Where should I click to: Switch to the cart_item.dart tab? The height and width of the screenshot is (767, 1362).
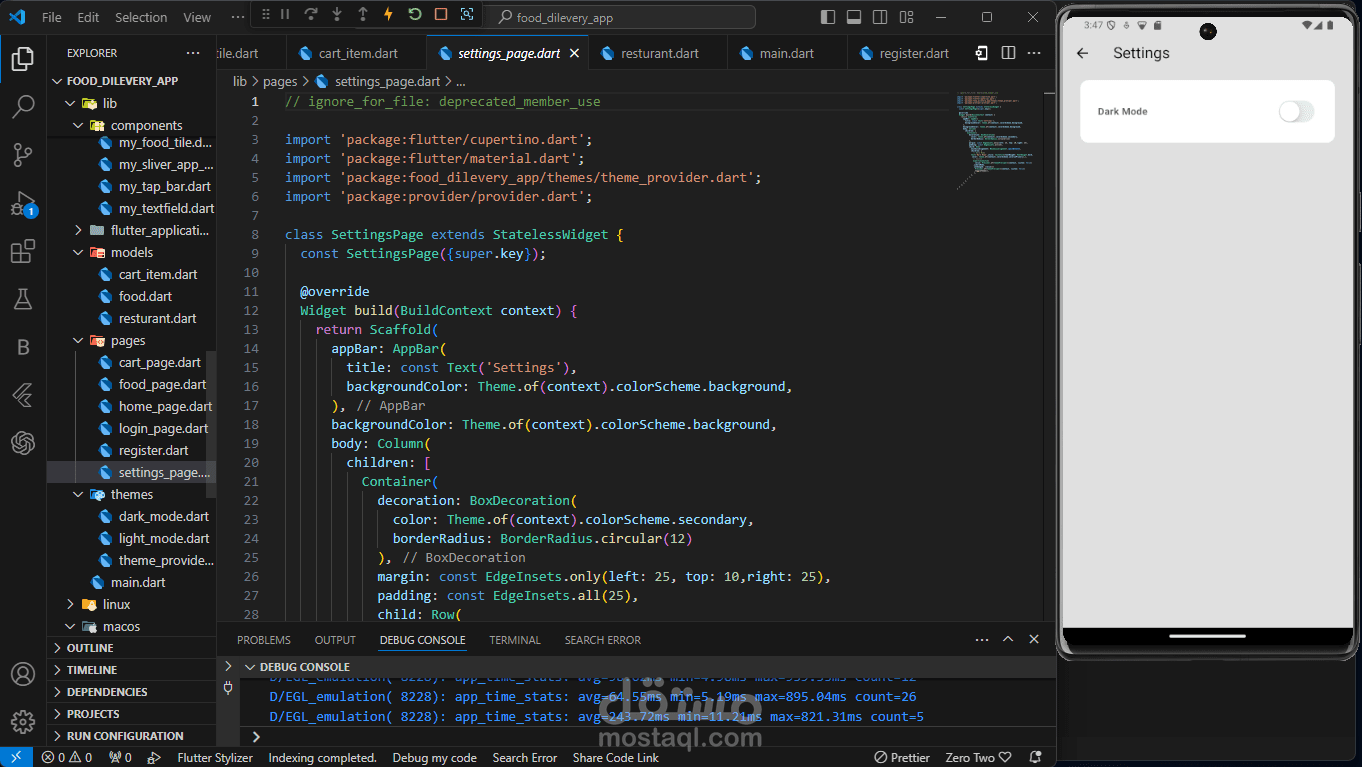coord(356,53)
